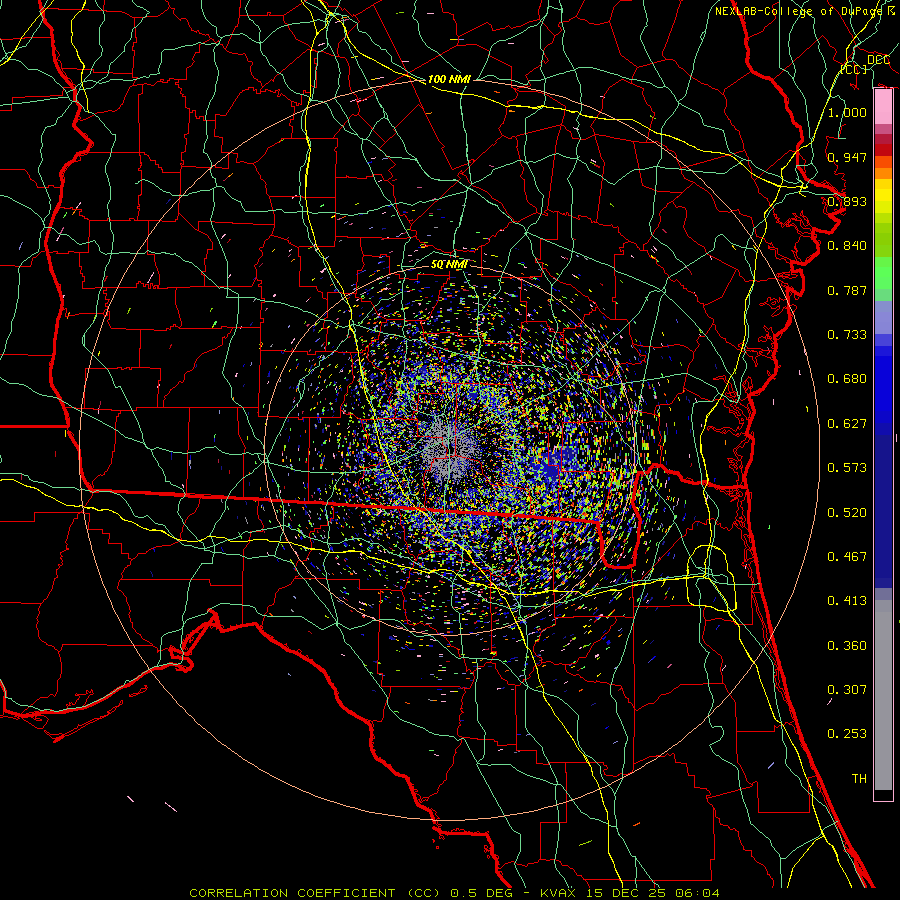Click the DEC label above the legend
Image resolution: width=900 pixels, height=900 pixels.
878,59
